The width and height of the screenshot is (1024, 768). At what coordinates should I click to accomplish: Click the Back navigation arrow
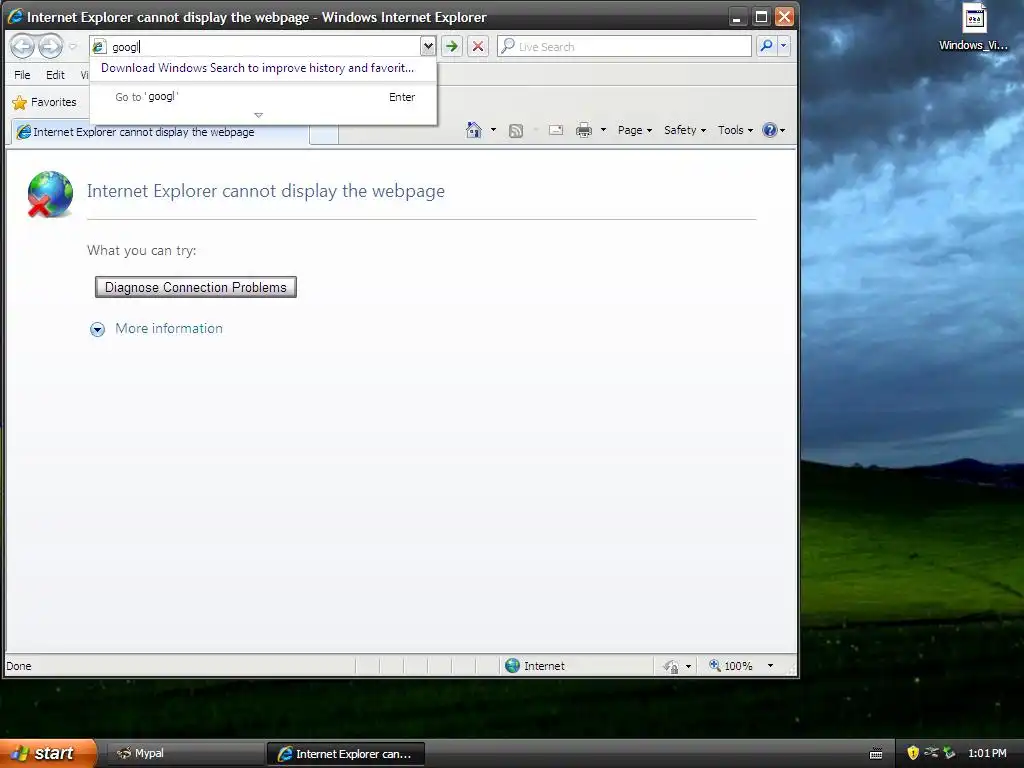click(x=22, y=46)
